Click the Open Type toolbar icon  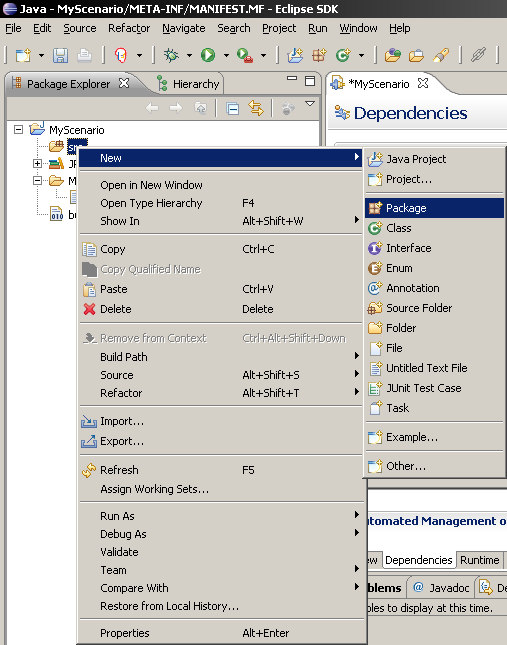coord(392,55)
